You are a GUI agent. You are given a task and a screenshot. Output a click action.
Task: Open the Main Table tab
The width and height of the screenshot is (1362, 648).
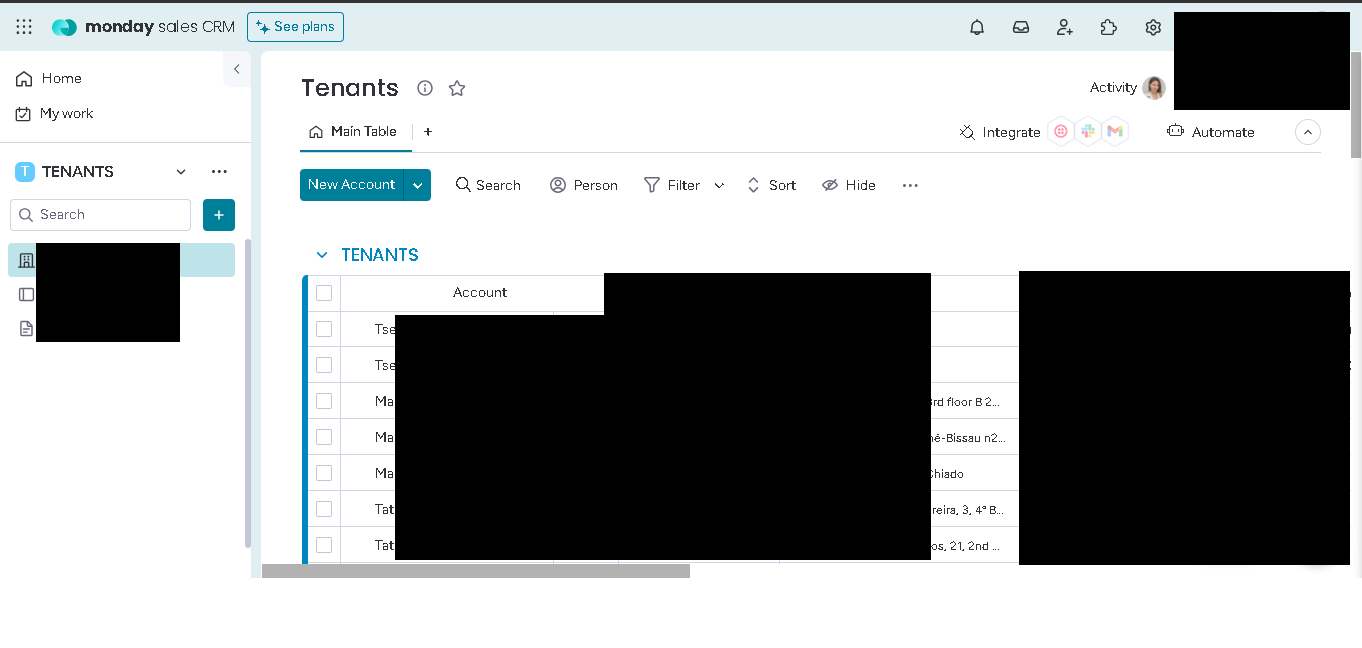click(x=353, y=132)
